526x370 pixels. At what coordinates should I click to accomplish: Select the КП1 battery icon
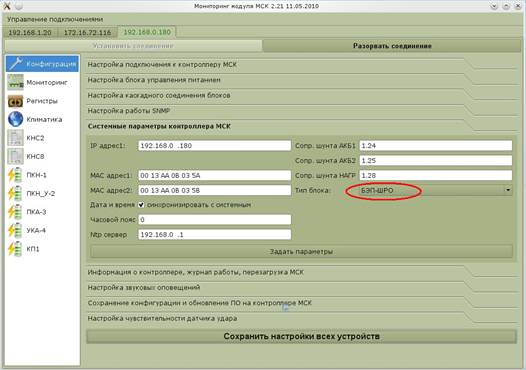point(15,249)
